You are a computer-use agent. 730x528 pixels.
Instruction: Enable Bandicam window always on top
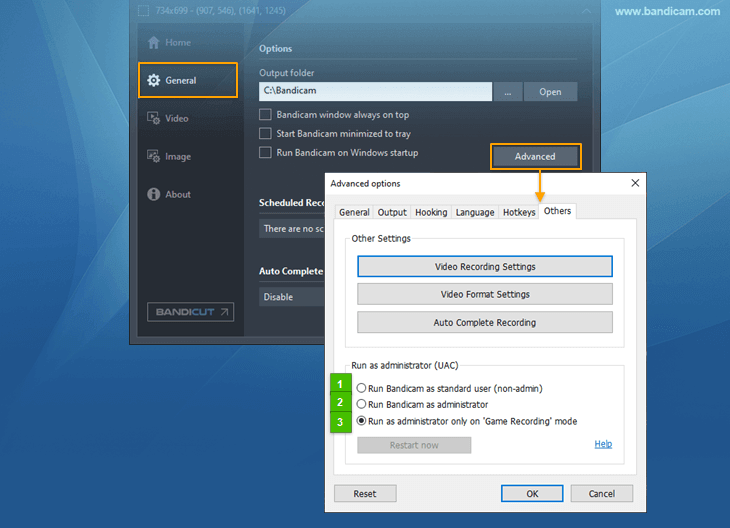pos(265,115)
